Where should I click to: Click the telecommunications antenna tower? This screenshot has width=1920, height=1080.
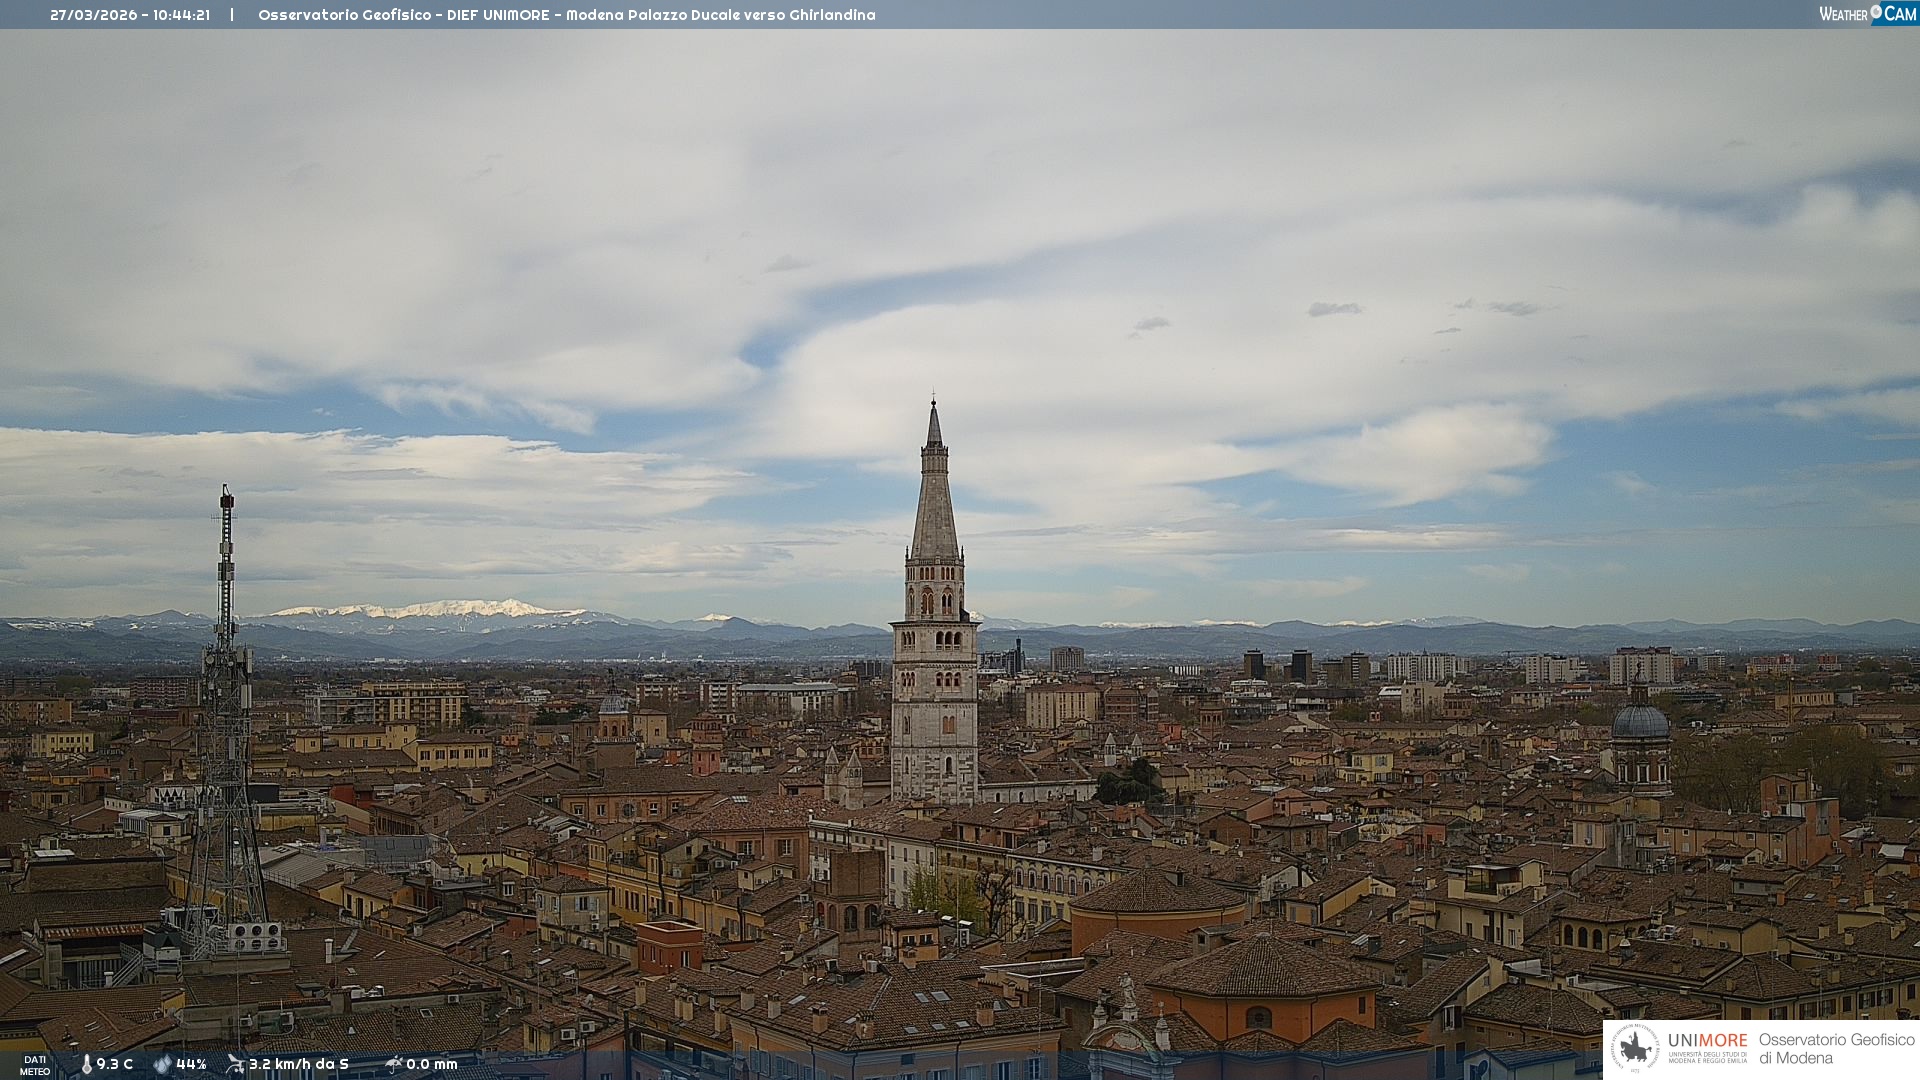(x=226, y=700)
